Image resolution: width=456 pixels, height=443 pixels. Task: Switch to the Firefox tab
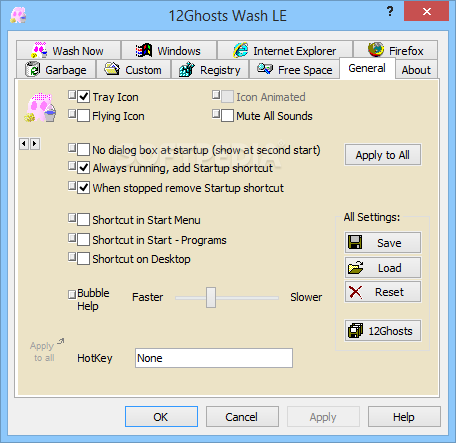pyautogui.click(x=395, y=50)
